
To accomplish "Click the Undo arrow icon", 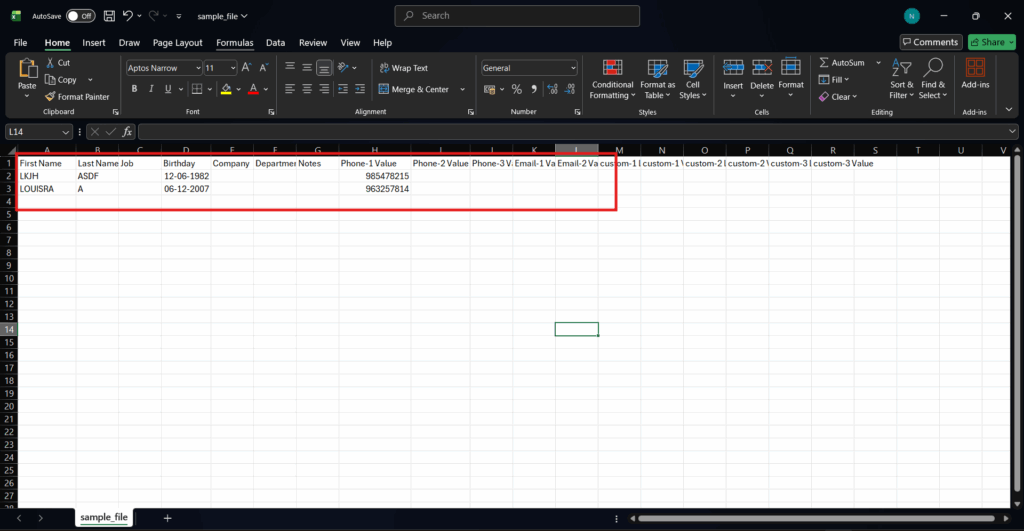I will 127,16.
